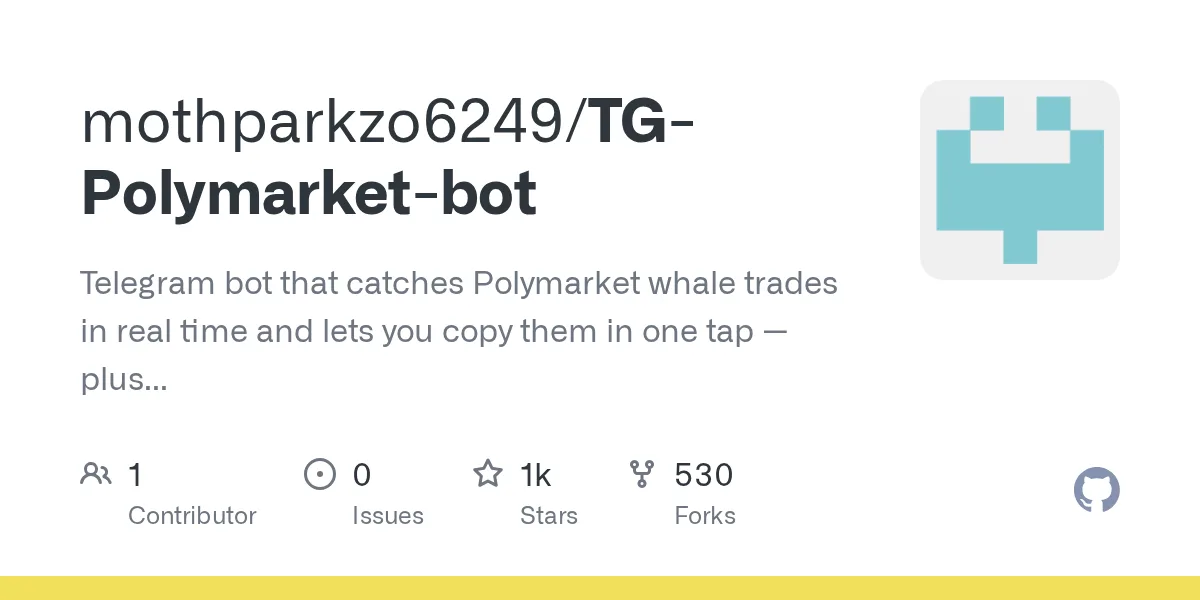Screen dimensions: 1200x600
Task: Click the contributor count '1'
Action: tap(135, 474)
